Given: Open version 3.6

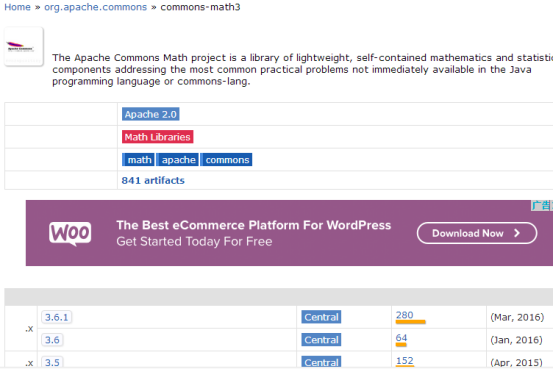Looking at the screenshot, I should pos(52,340).
